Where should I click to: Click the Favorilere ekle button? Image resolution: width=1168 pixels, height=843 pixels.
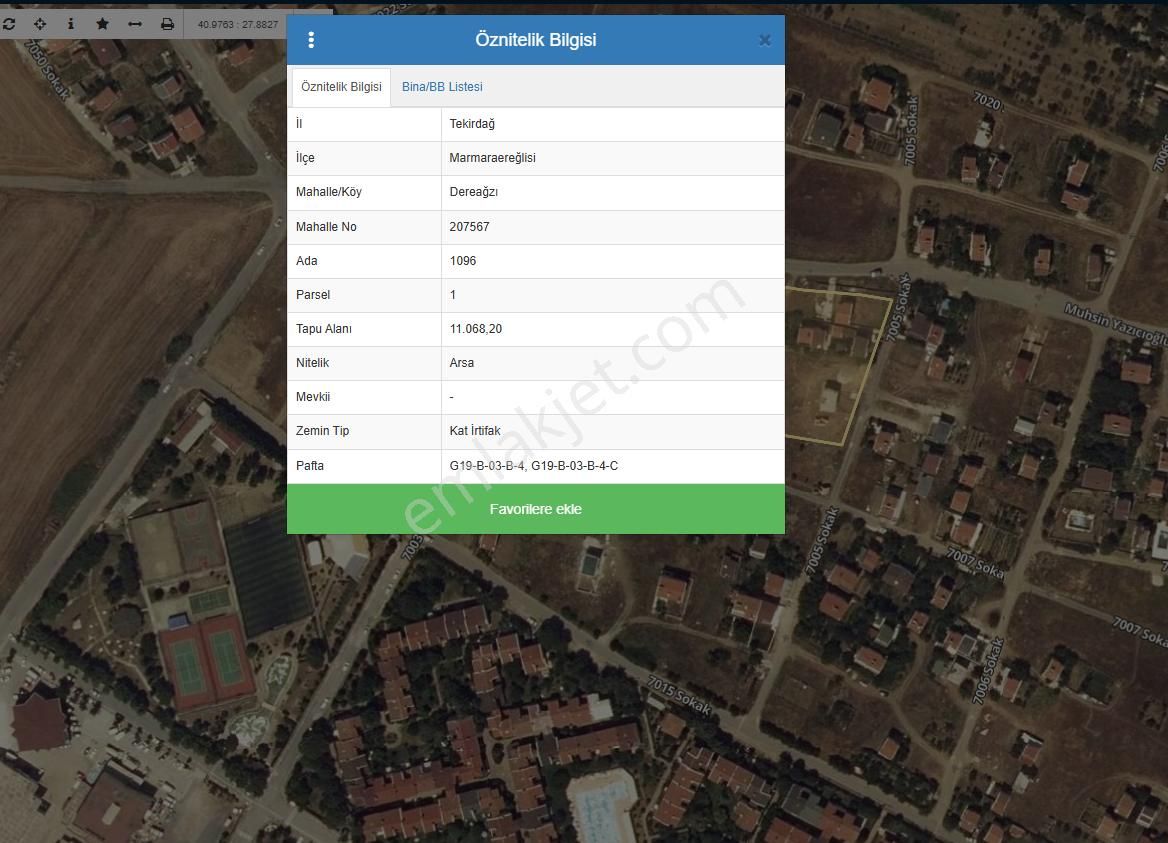pyautogui.click(x=536, y=509)
